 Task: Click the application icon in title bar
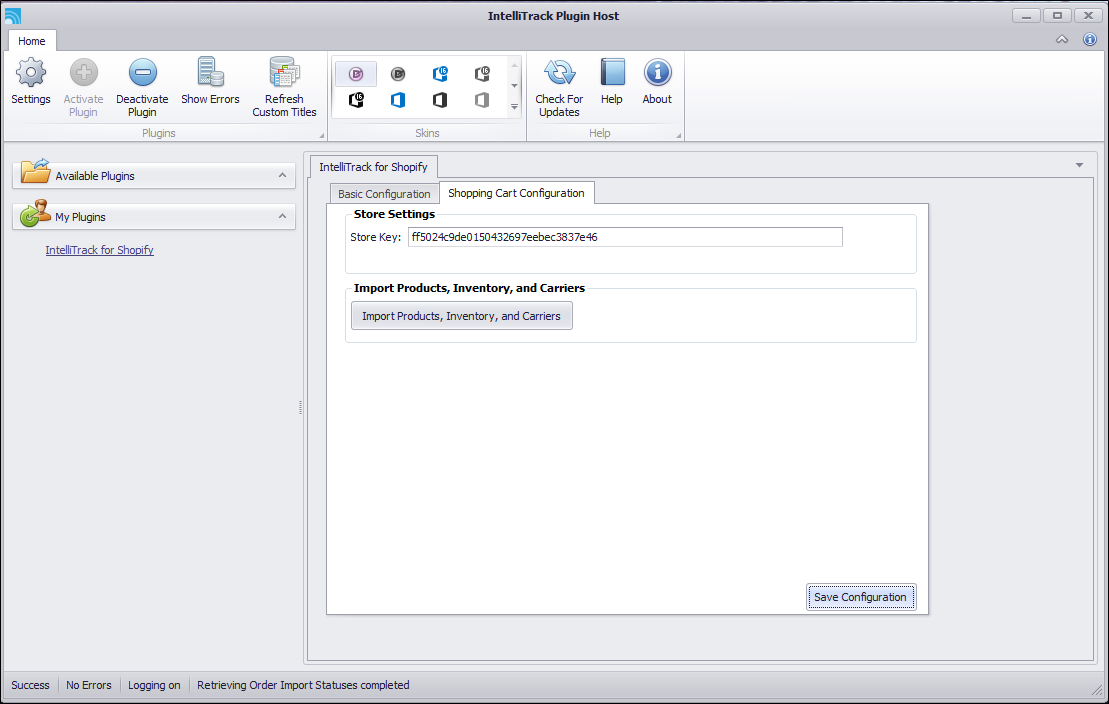12,15
